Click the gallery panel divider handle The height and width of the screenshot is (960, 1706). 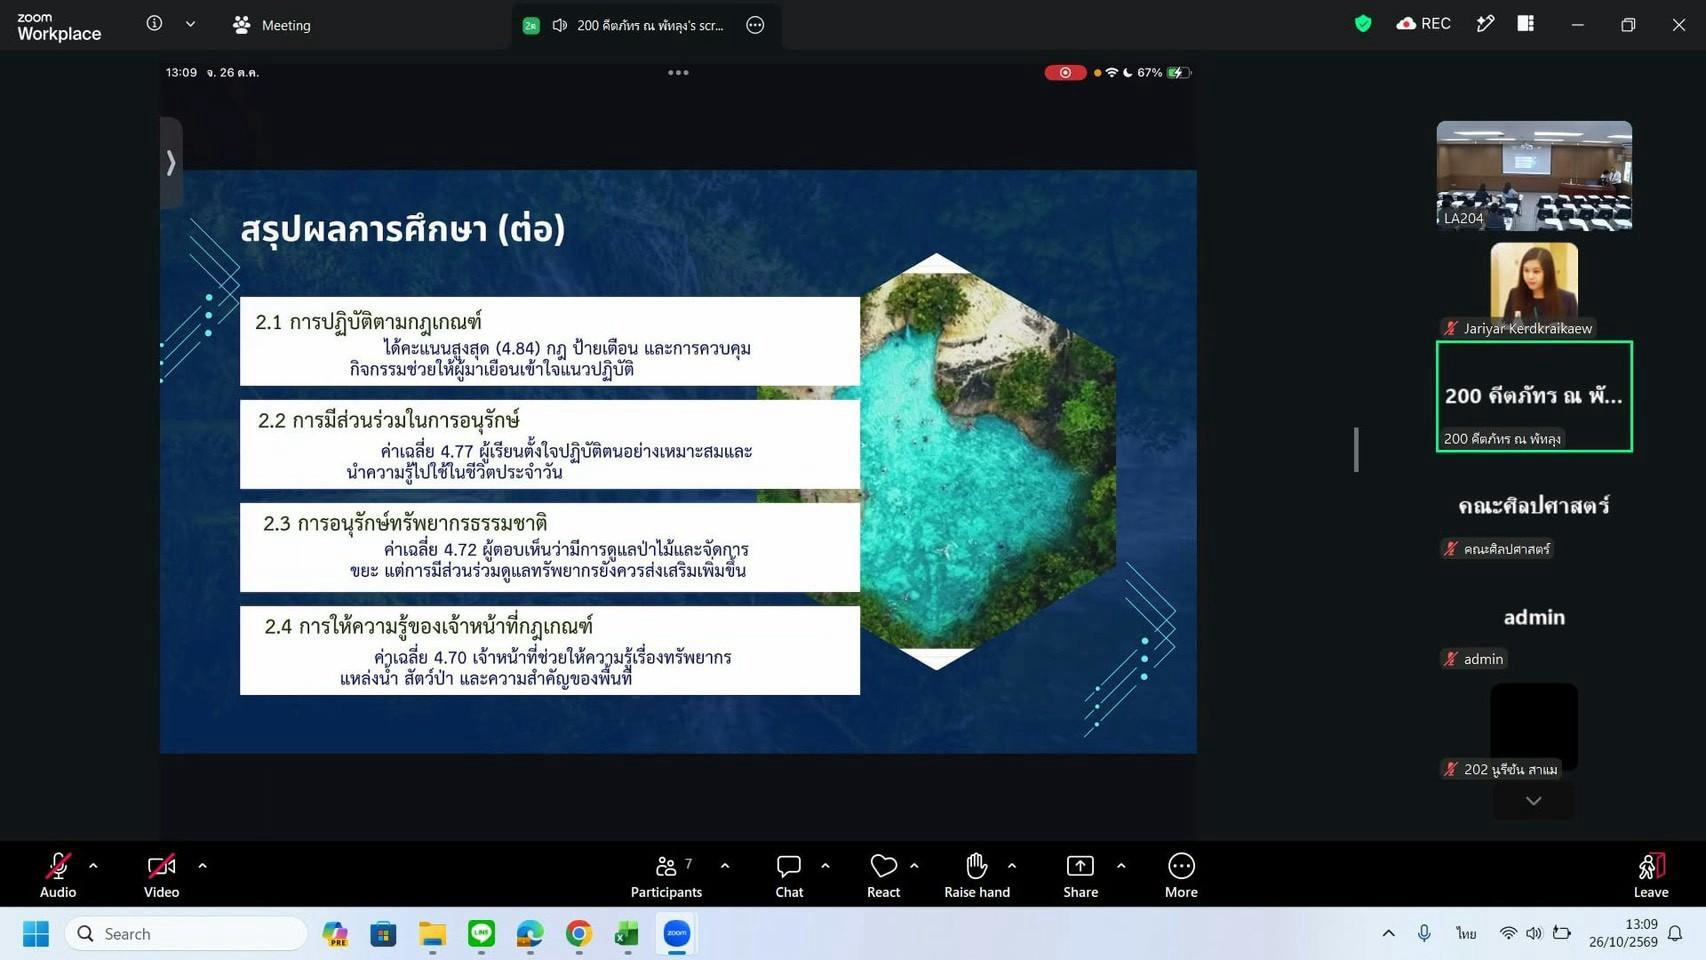[1356, 449]
